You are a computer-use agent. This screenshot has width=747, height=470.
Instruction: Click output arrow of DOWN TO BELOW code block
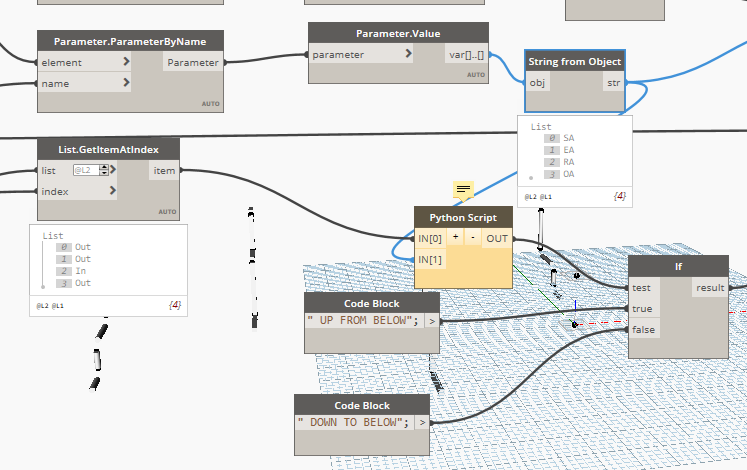pos(422,423)
